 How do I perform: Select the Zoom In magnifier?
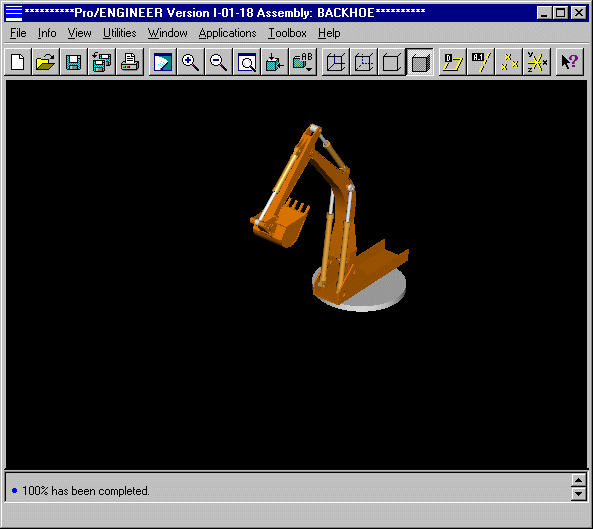click(191, 62)
